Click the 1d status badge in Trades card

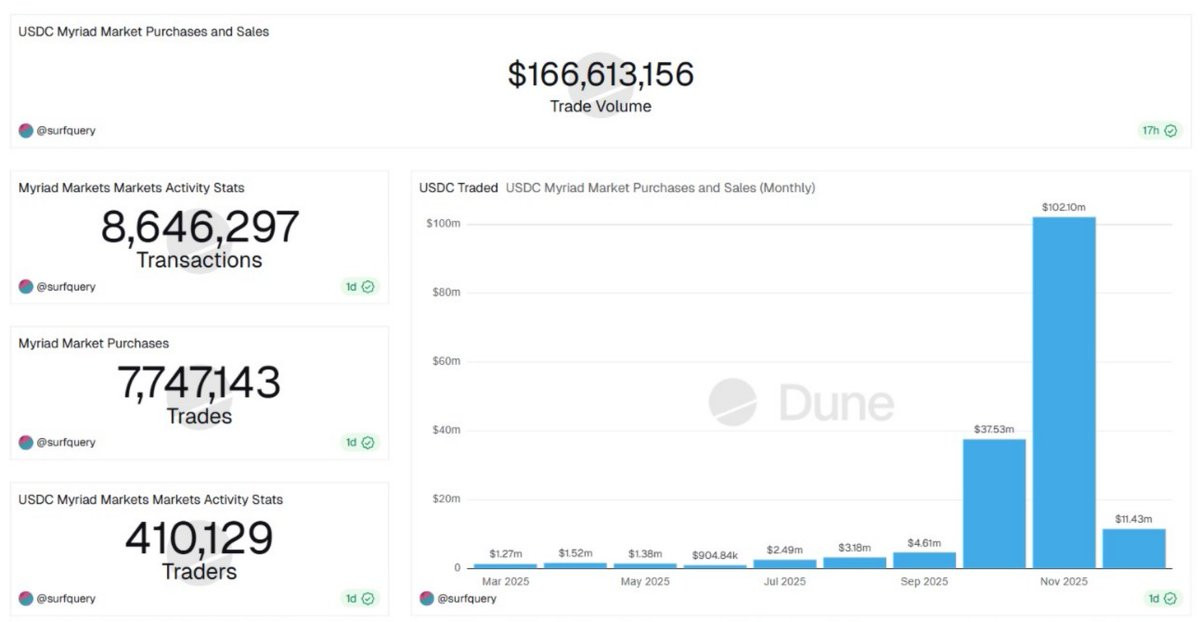[360, 442]
